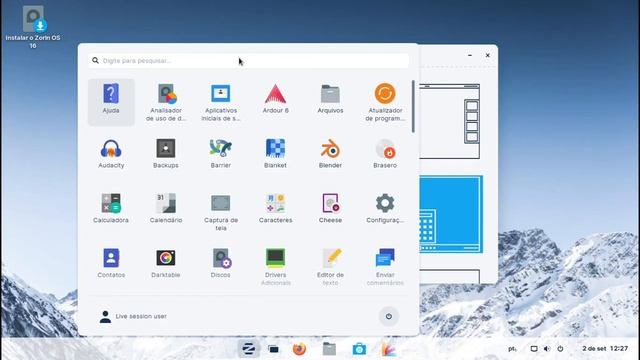Click the Zorin menu button in taskbar
The width and height of the screenshot is (640, 360).
249,349
